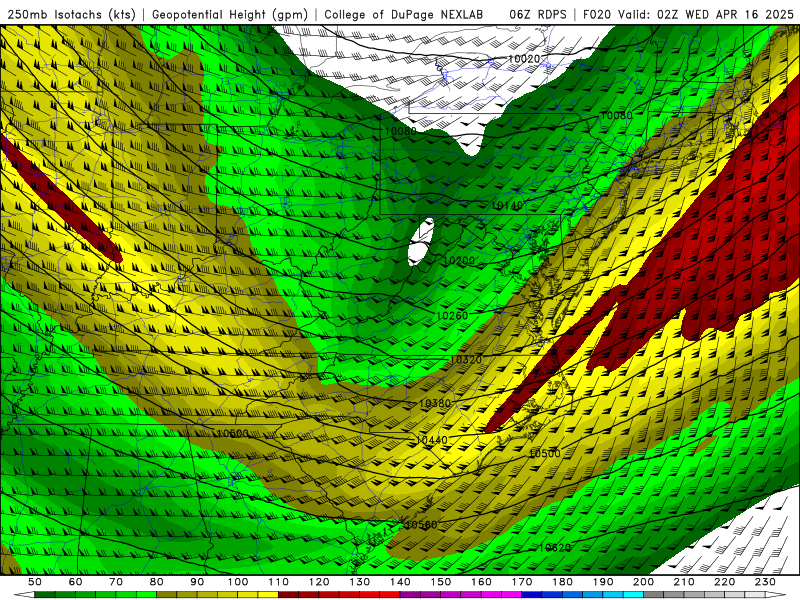Click the 180 value on the color scale
Image resolution: width=800 pixels, height=600 pixels.
[563, 582]
